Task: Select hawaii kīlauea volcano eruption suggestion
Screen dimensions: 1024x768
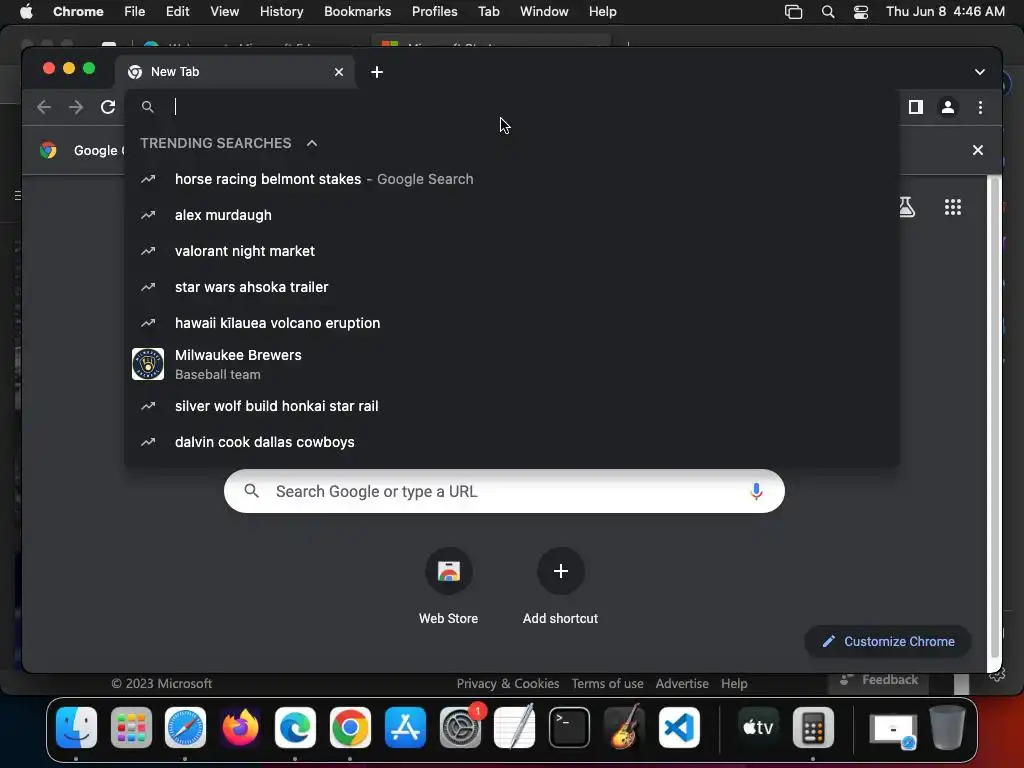Action: (x=512, y=323)
